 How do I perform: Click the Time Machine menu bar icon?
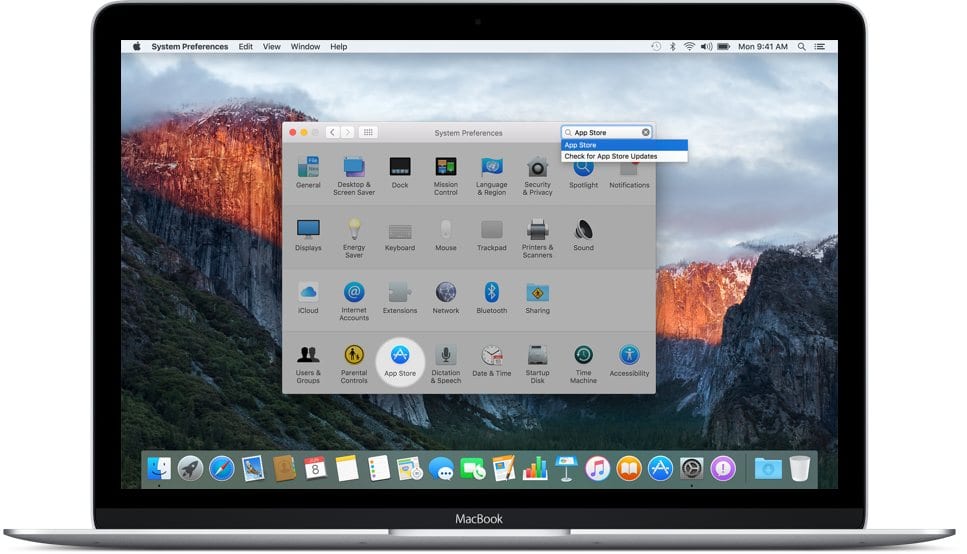pyautogui.click(x=656, y=46)
